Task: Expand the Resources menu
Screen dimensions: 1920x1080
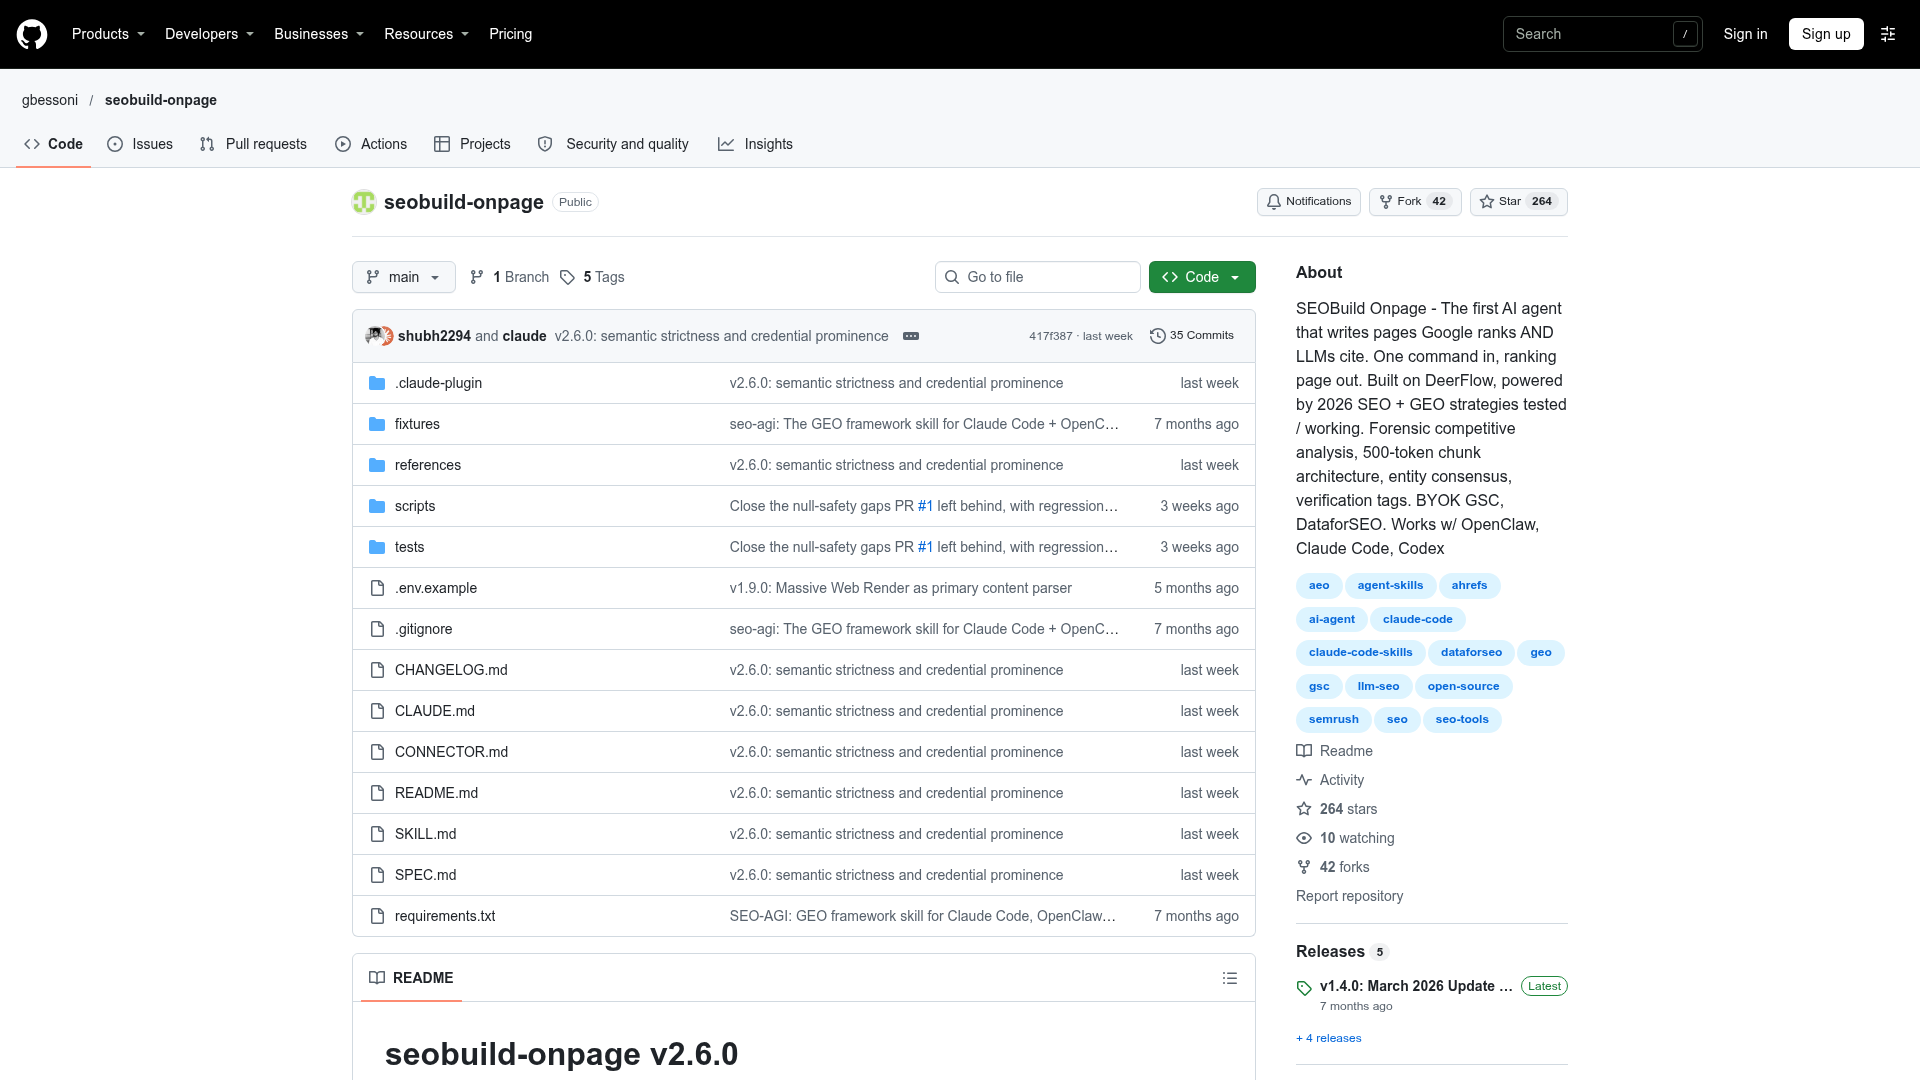Action: coord(426,34)
